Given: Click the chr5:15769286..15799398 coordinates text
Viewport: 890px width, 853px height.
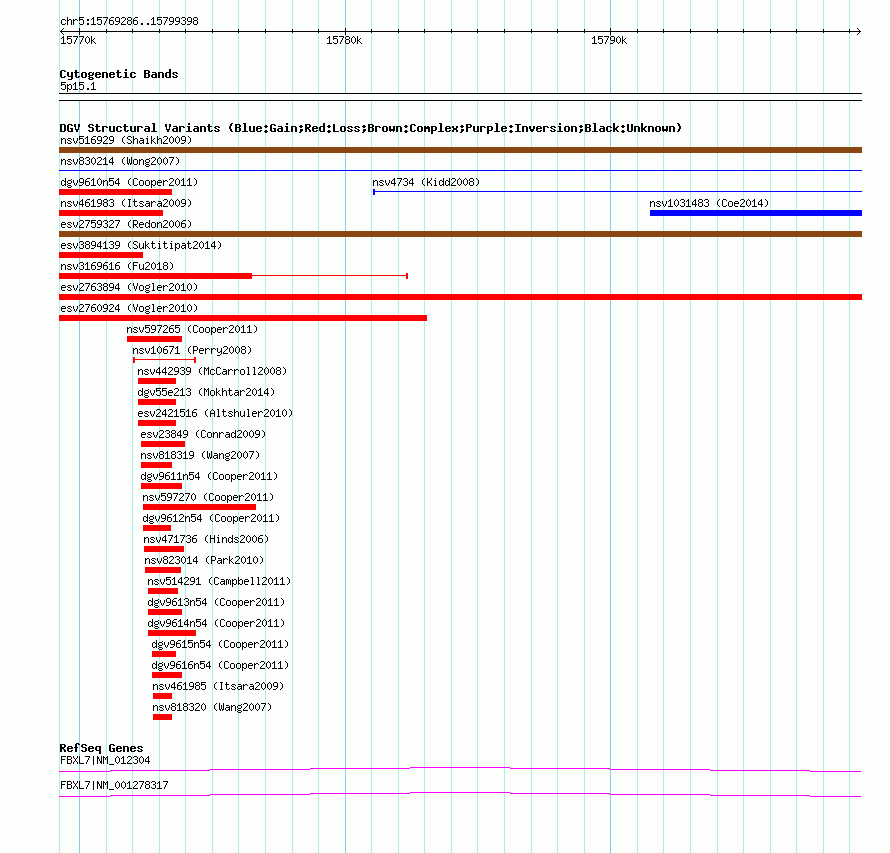Looking at the screenshot, I should (x=129, y=21).
